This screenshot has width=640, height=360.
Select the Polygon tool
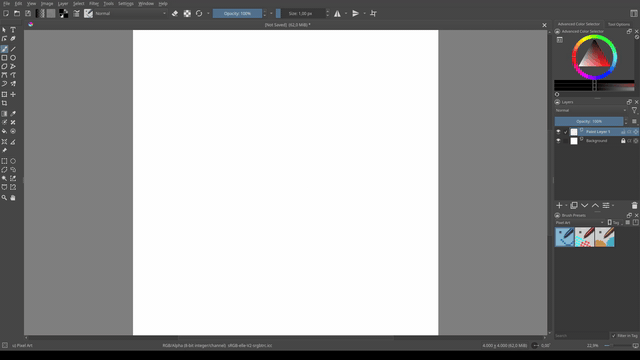tap(4, 67)
